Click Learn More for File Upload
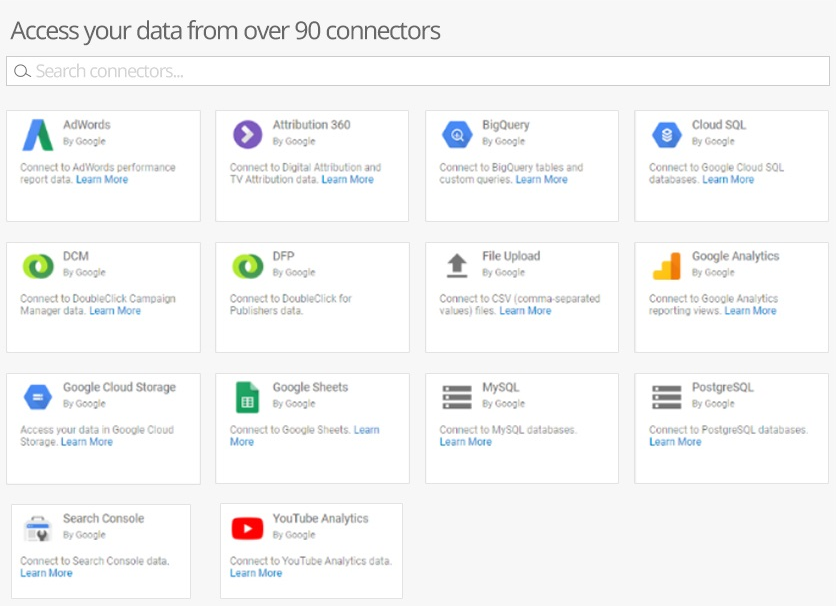 pyautogui.click(x=525, y=311)
